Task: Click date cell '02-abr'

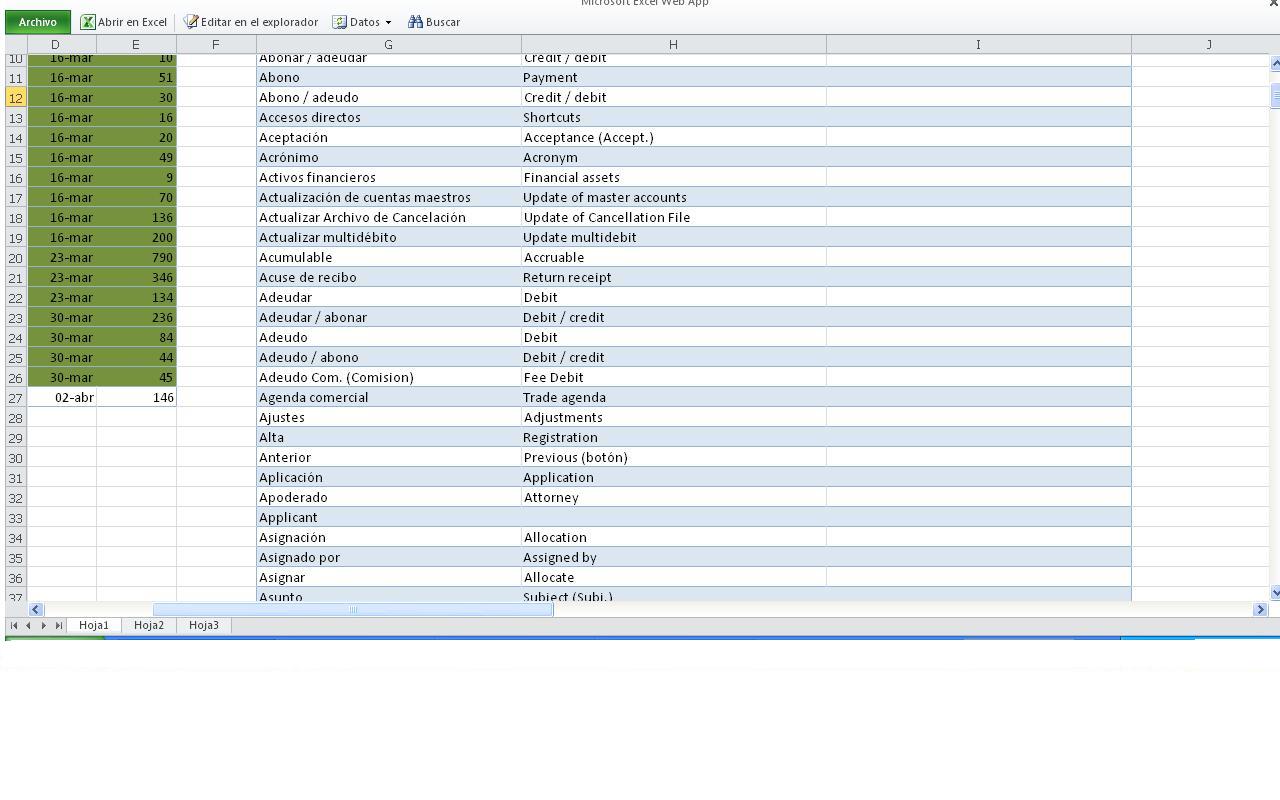Action: [x=62, y=397]
